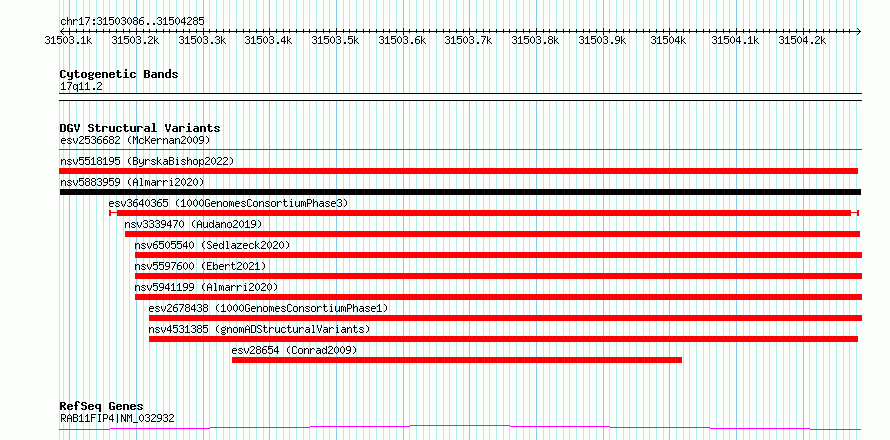Screen dimensions: 890x440
Task: Click the red bar under nsv5941199
Action: [x=498, y=297]
